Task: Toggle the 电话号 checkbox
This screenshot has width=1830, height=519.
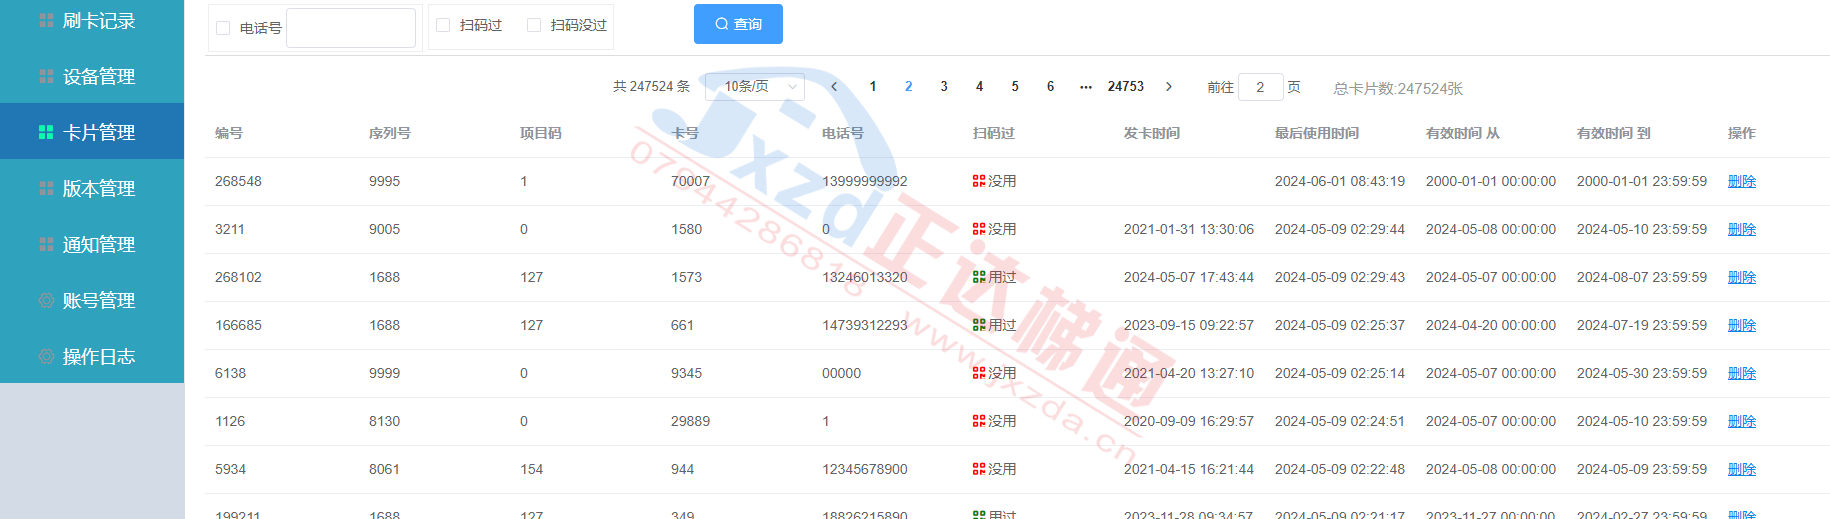Action: [x=223, y=28]
